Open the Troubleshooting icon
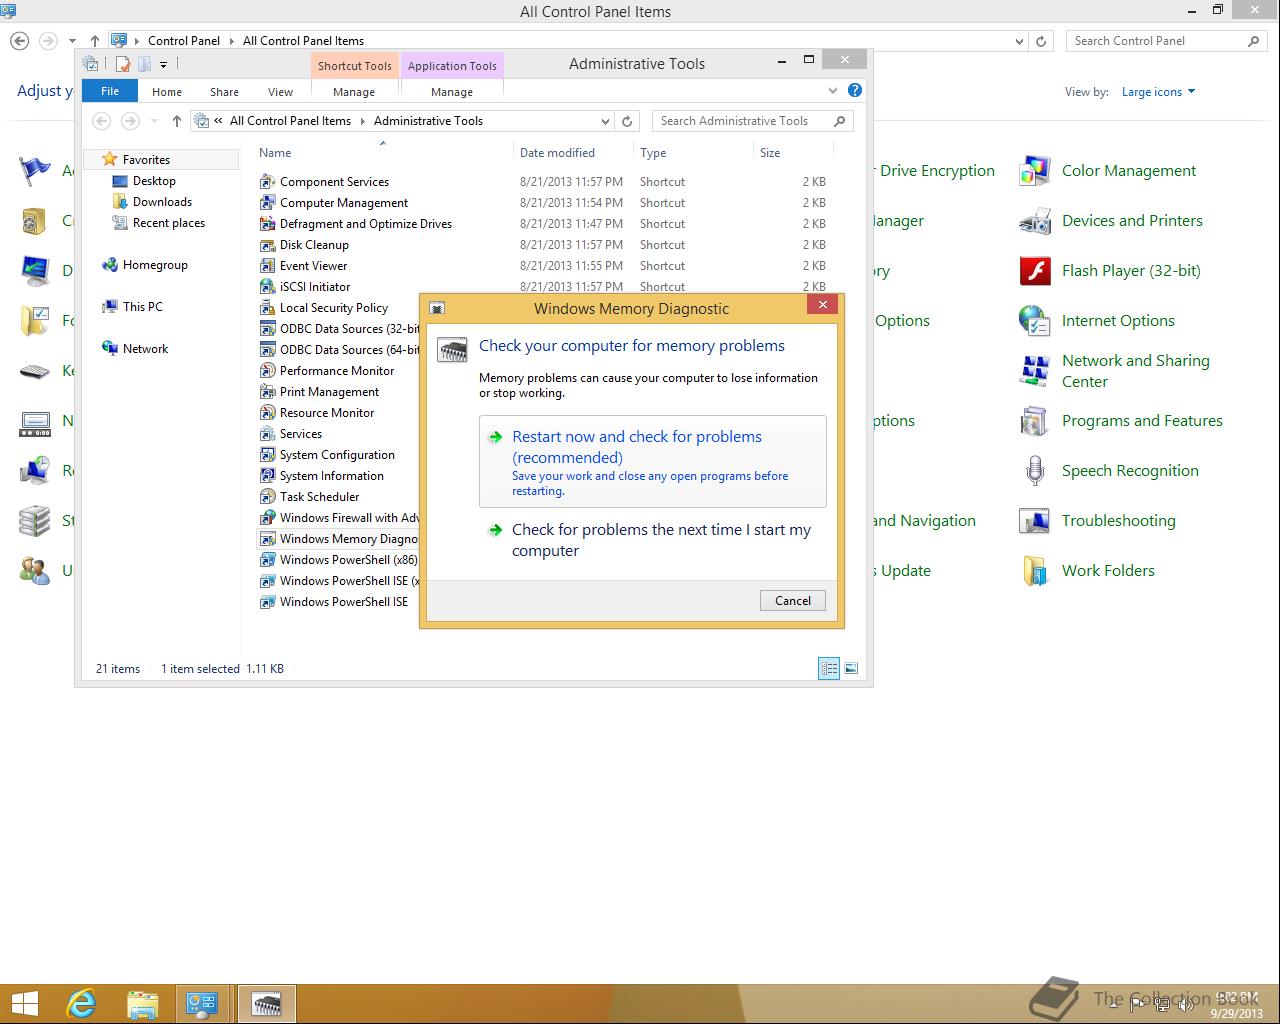Screen dimensions: 1280x1024 (x=1034, y=521)
